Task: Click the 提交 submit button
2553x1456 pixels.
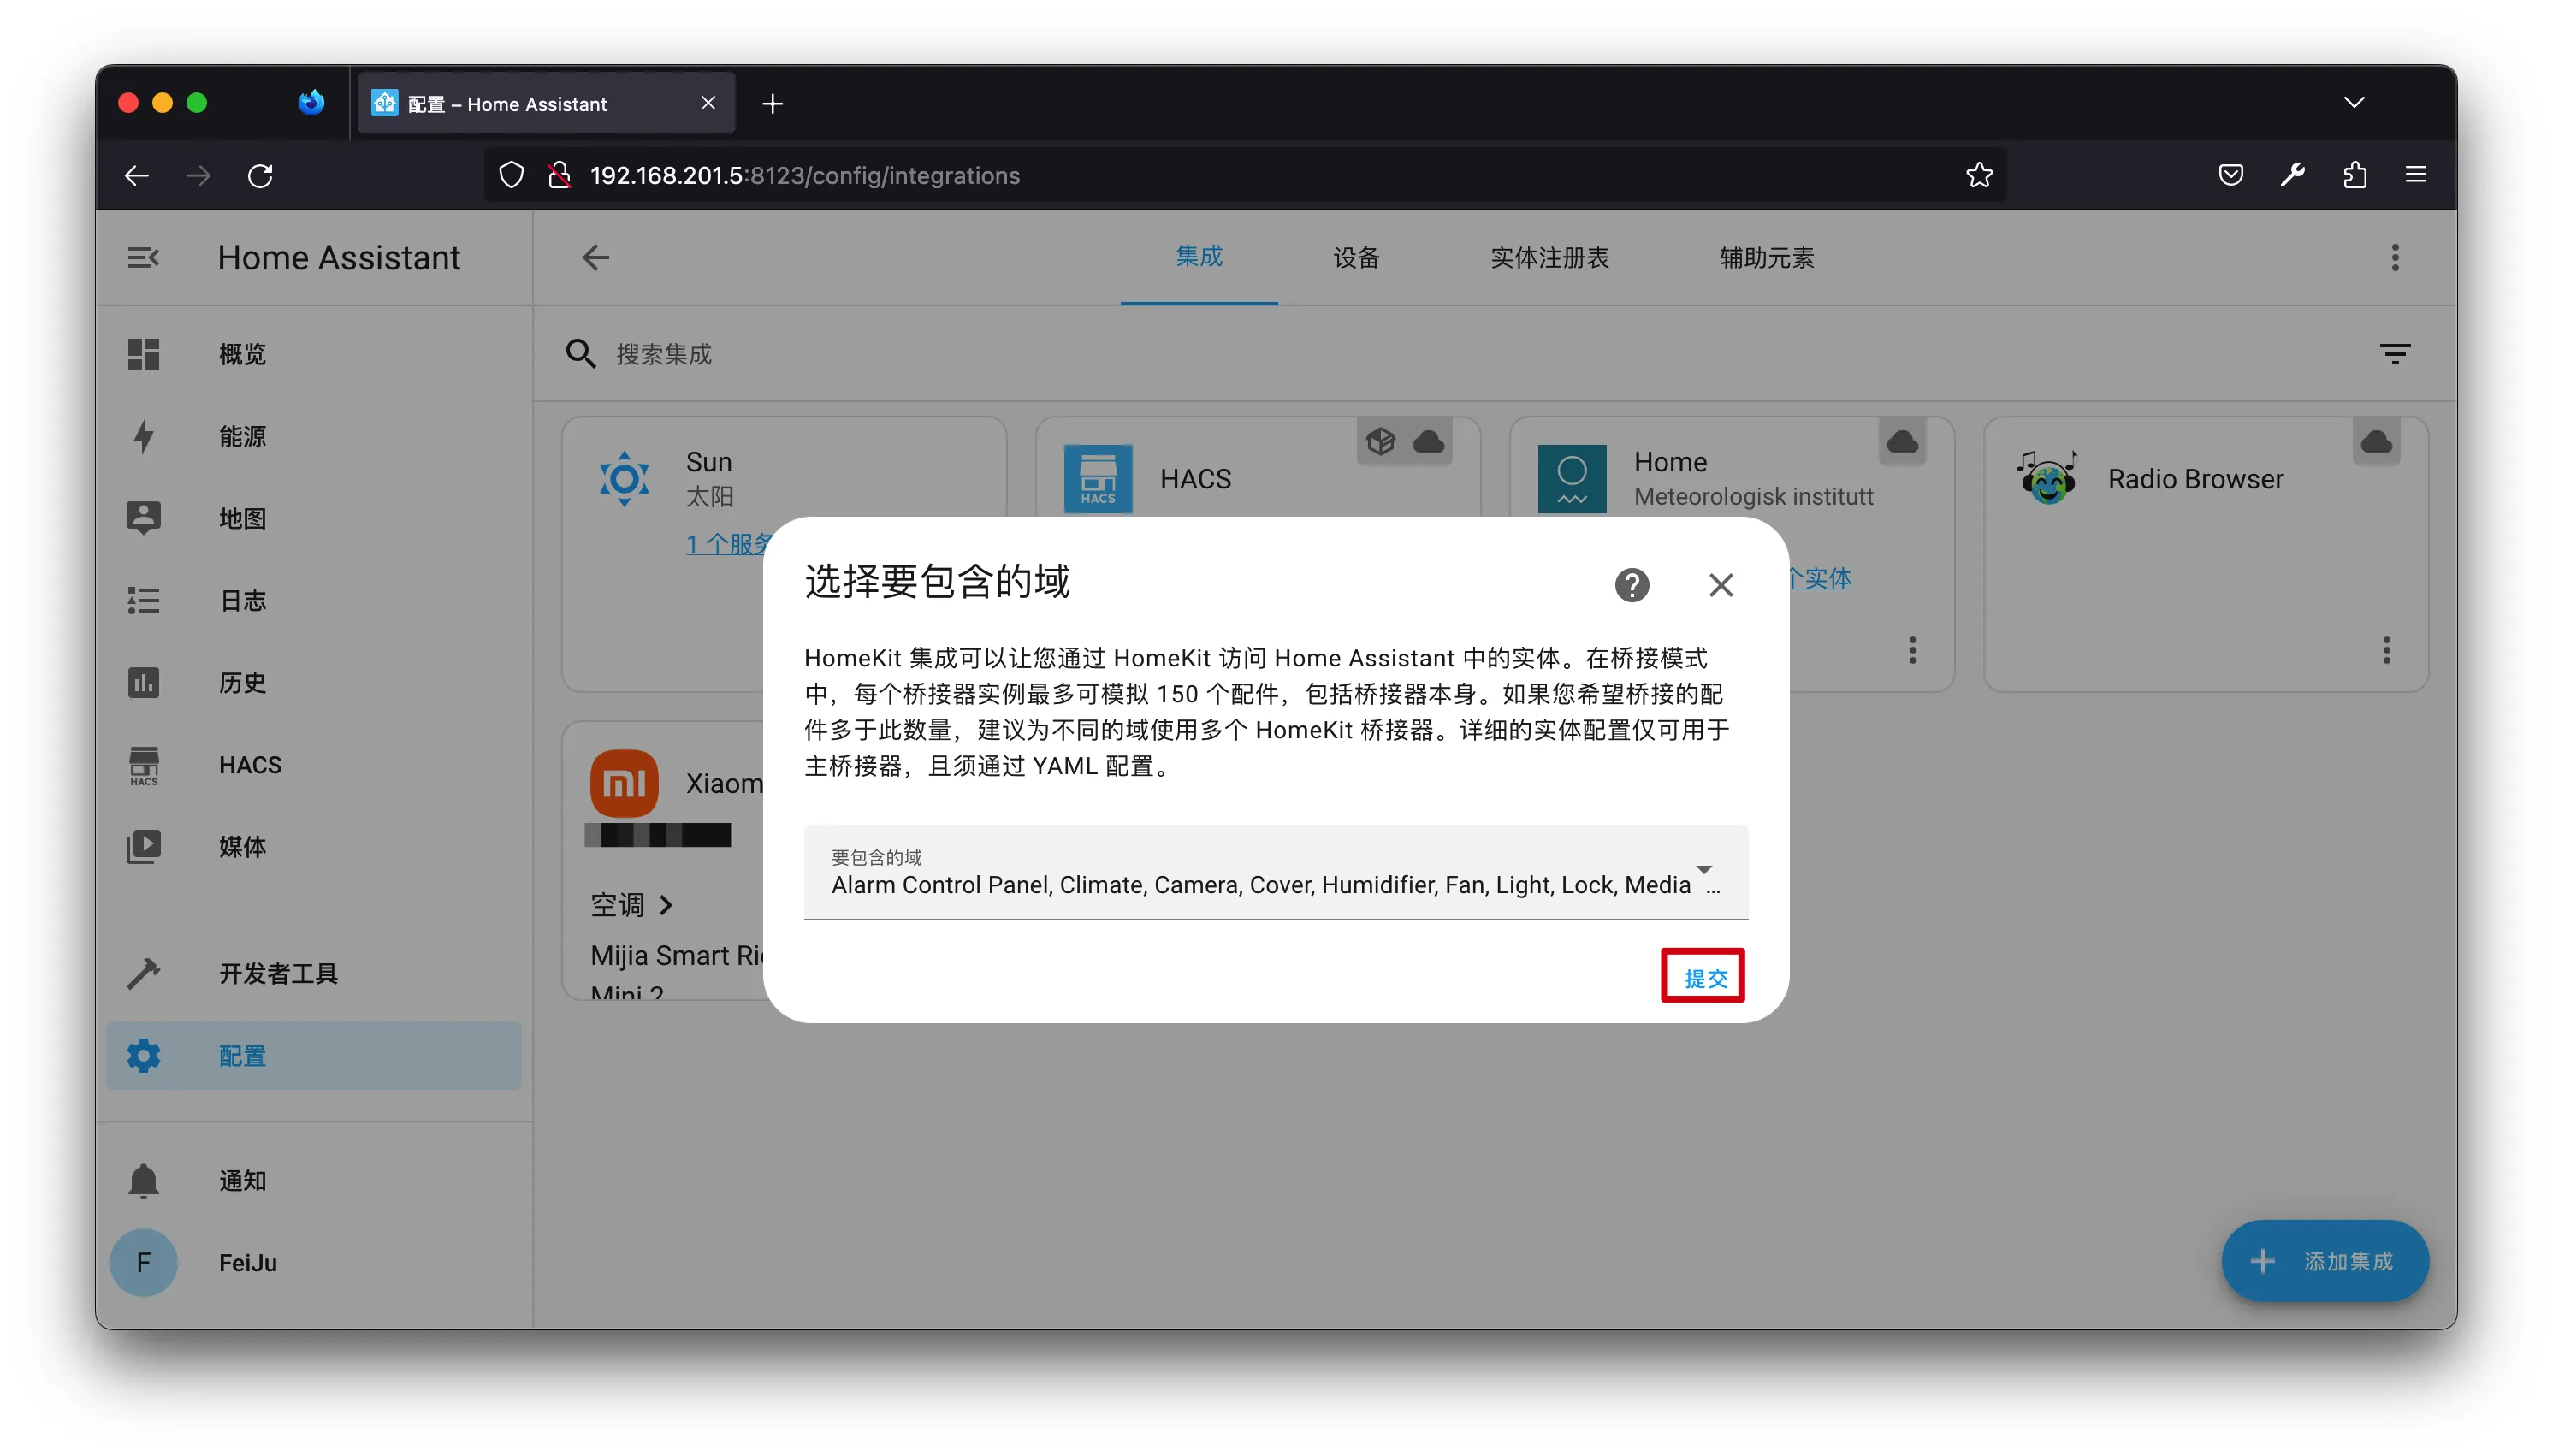Action: (x=1703, y=977)
